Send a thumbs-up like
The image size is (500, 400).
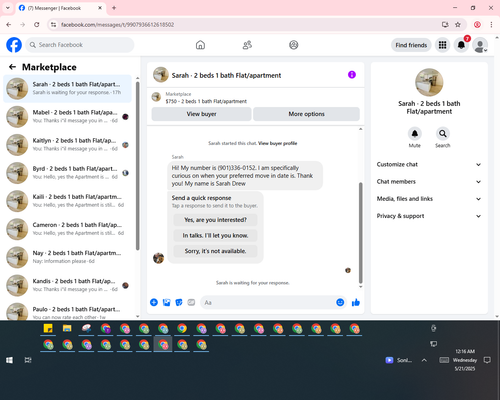(356, 302)
